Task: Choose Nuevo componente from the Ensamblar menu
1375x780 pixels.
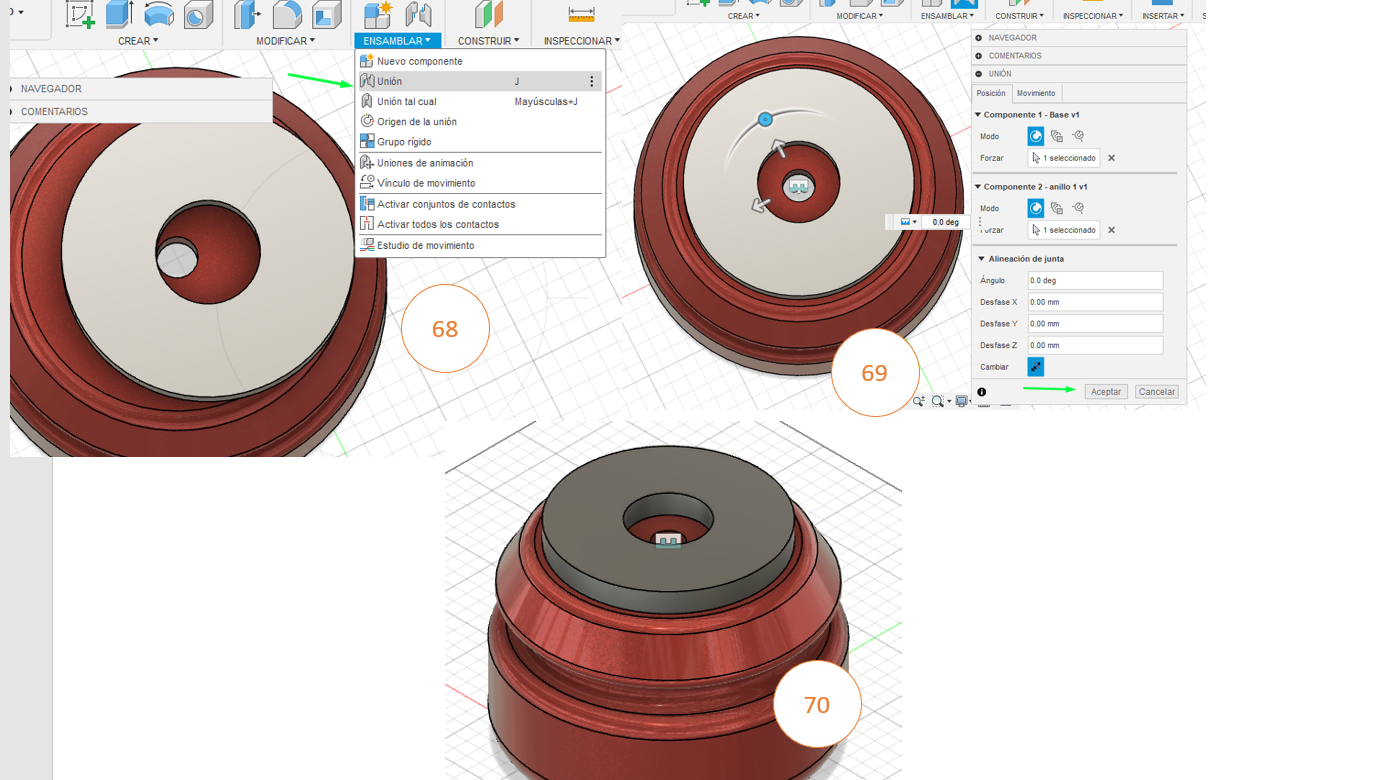Action: click(480, 61)
